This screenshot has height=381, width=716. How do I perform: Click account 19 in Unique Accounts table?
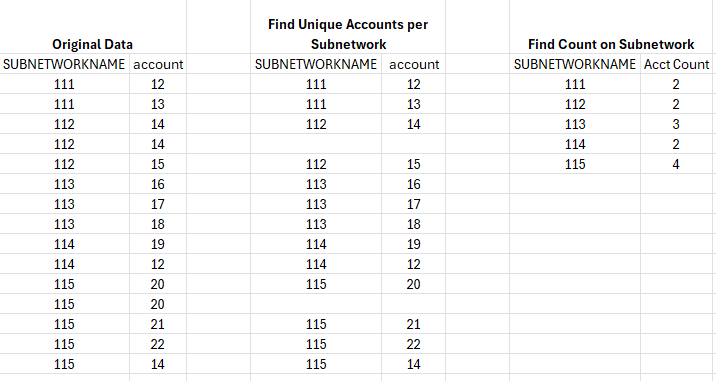click(414, 244)
